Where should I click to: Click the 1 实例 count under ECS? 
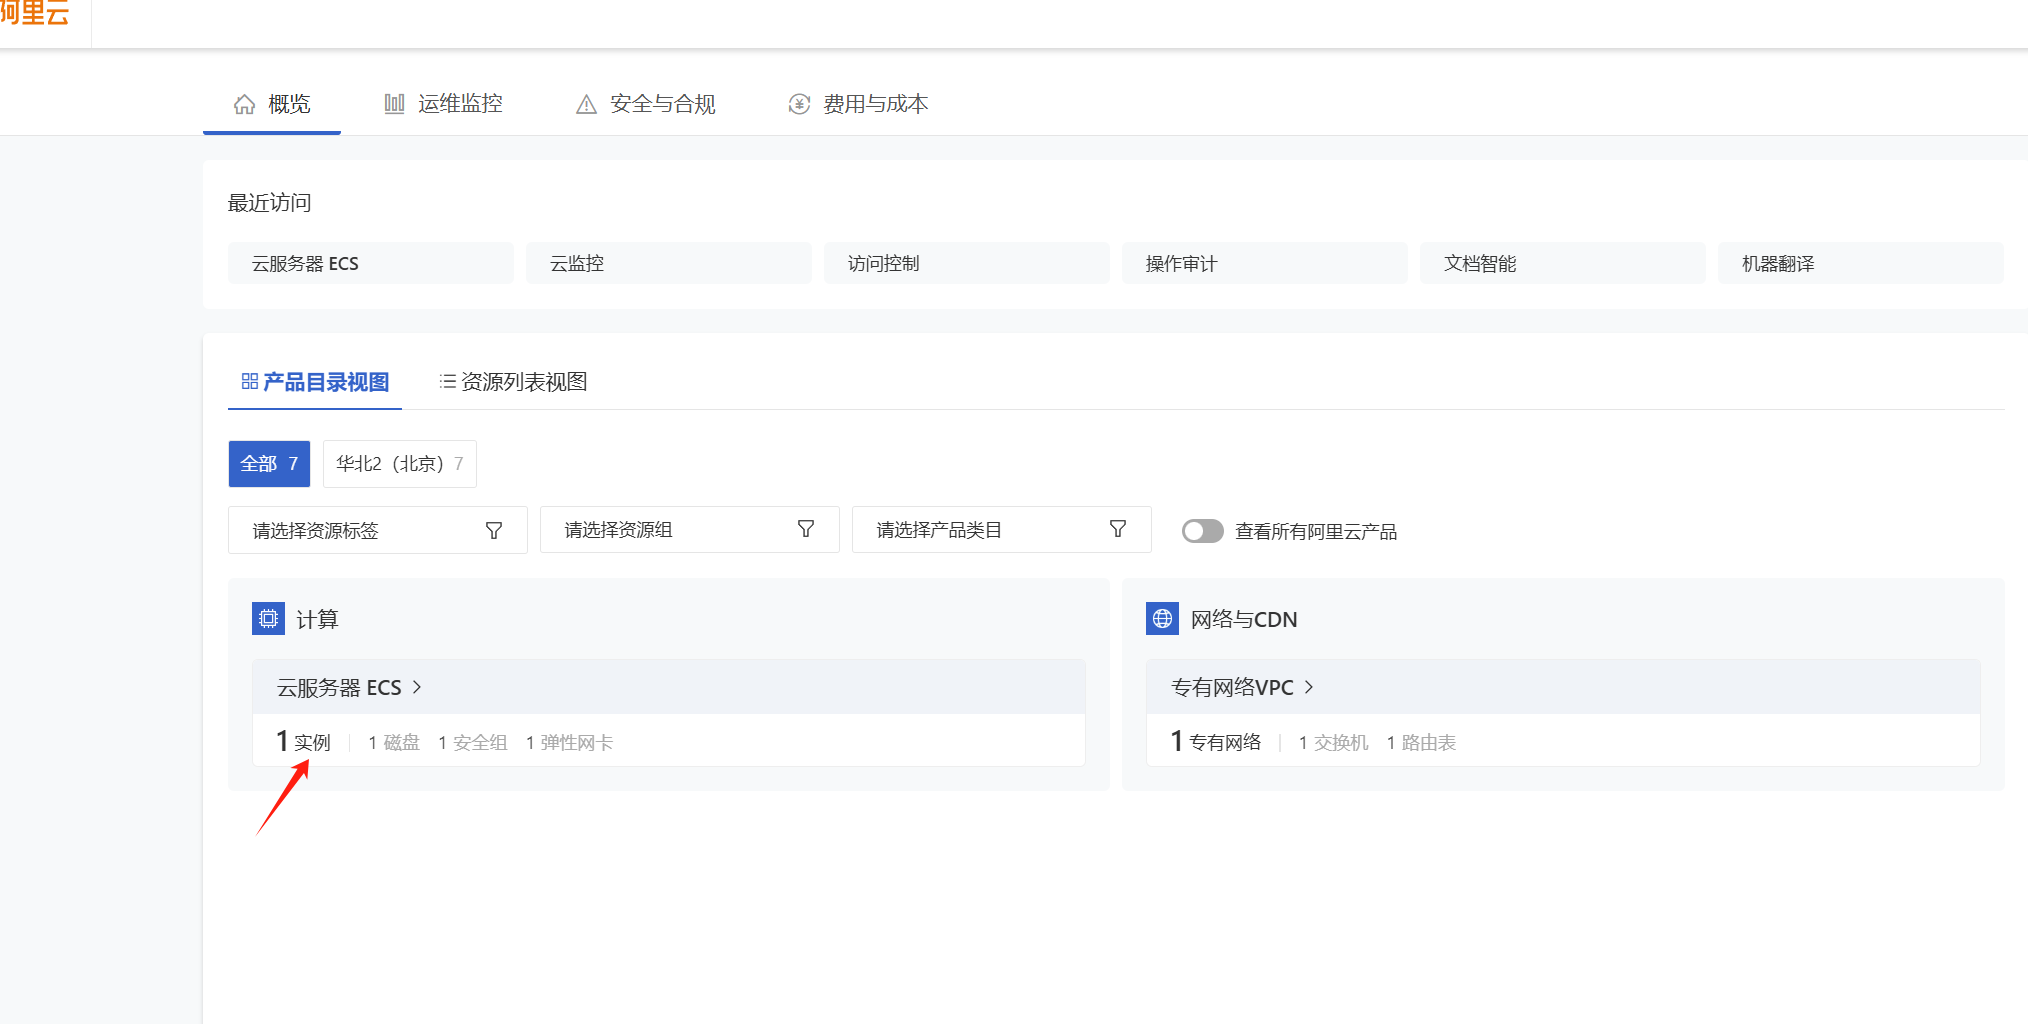[303, 742]
